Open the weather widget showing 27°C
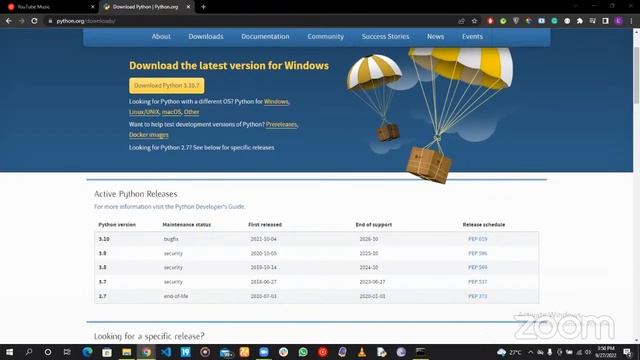The width and height of the screenshot is (640, 360). pos(509,352)
